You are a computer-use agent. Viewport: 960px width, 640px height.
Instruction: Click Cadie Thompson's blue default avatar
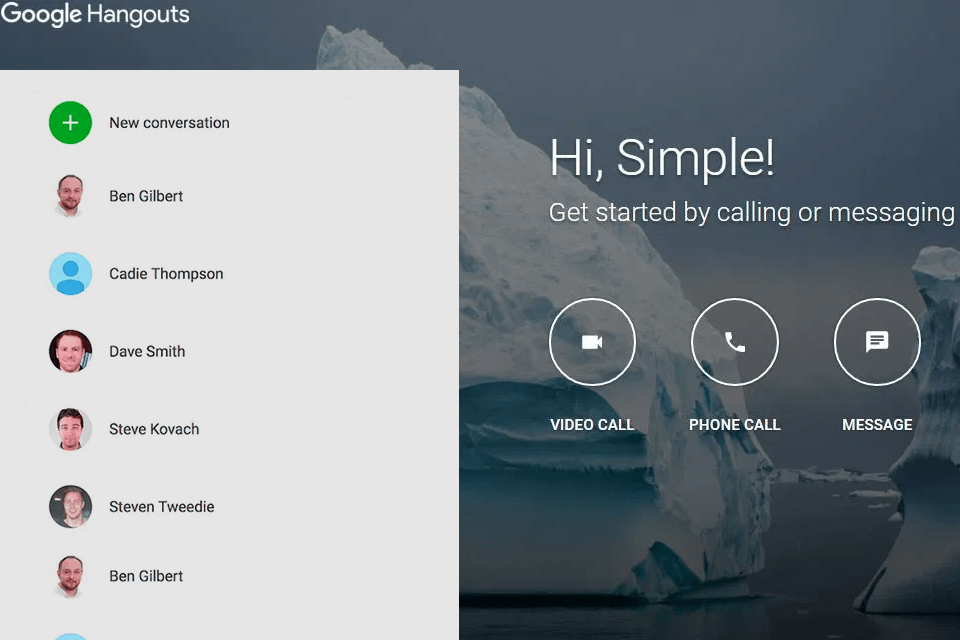click(x=70, y=274)
